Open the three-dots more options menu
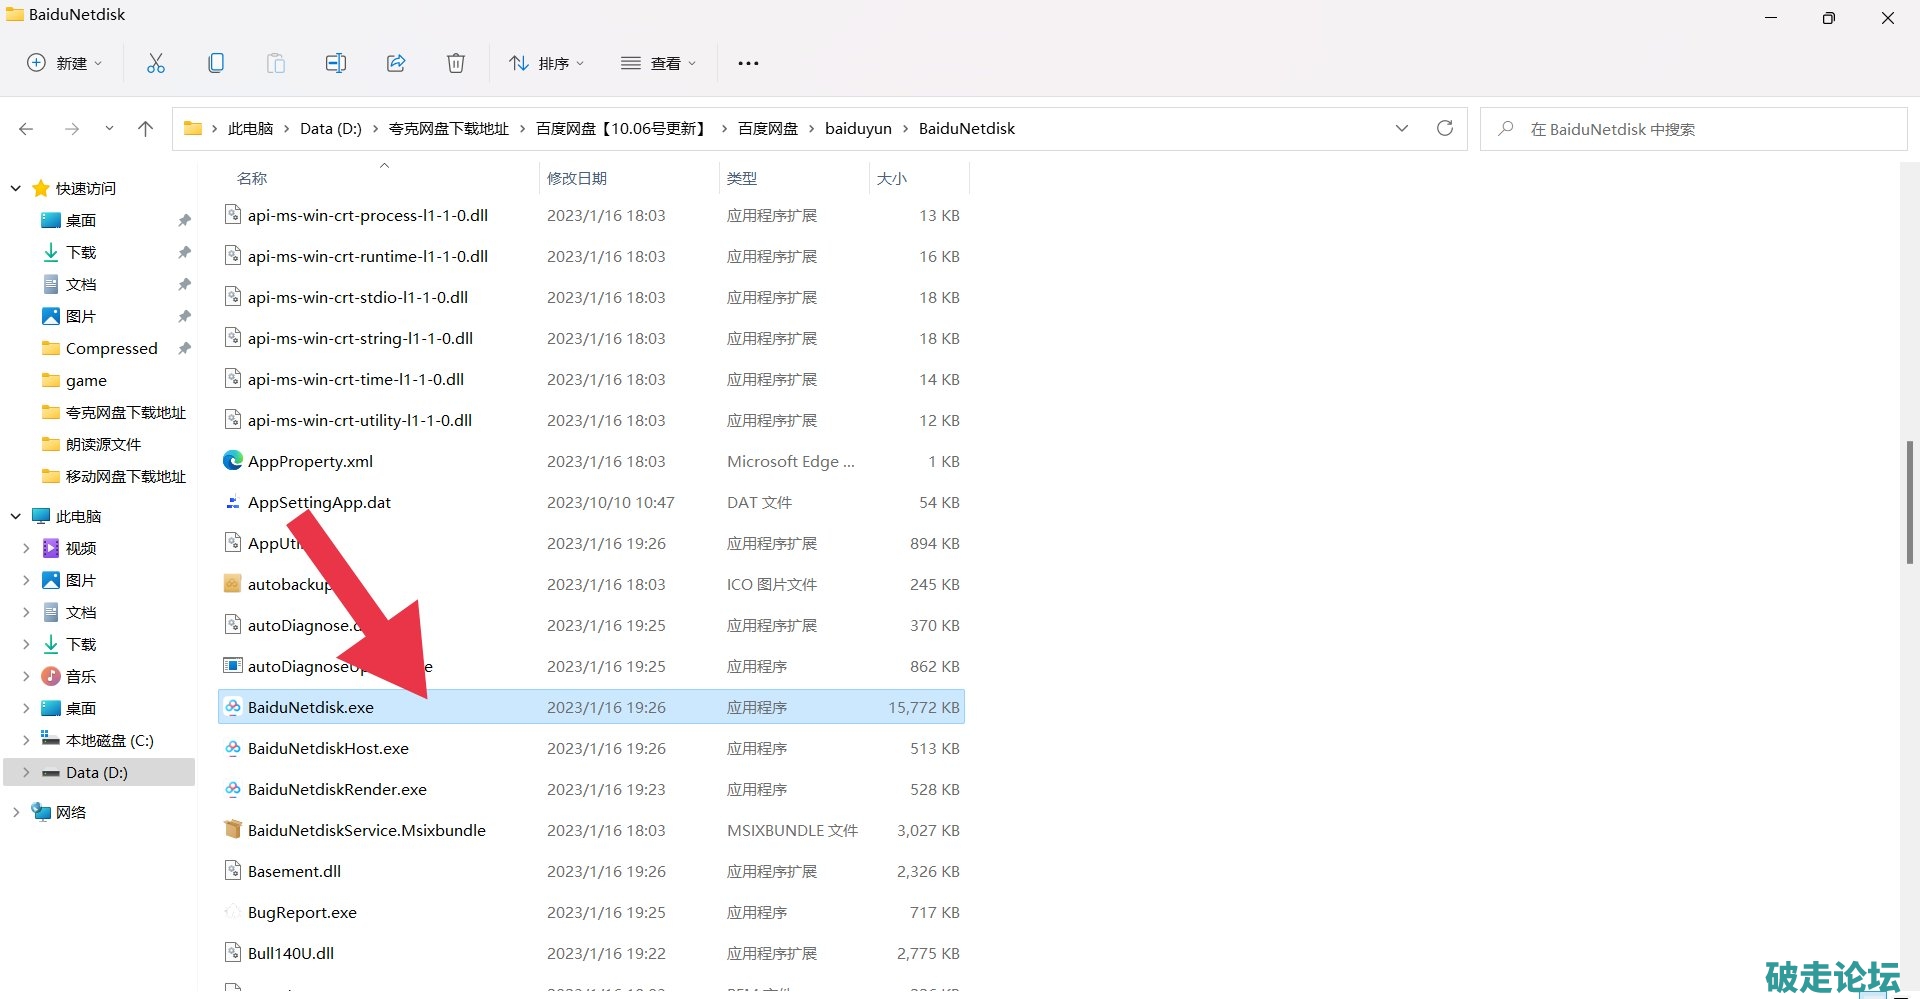Image resolution: width=1920 pixels, height=999 pixels. [x=748, y=63]
